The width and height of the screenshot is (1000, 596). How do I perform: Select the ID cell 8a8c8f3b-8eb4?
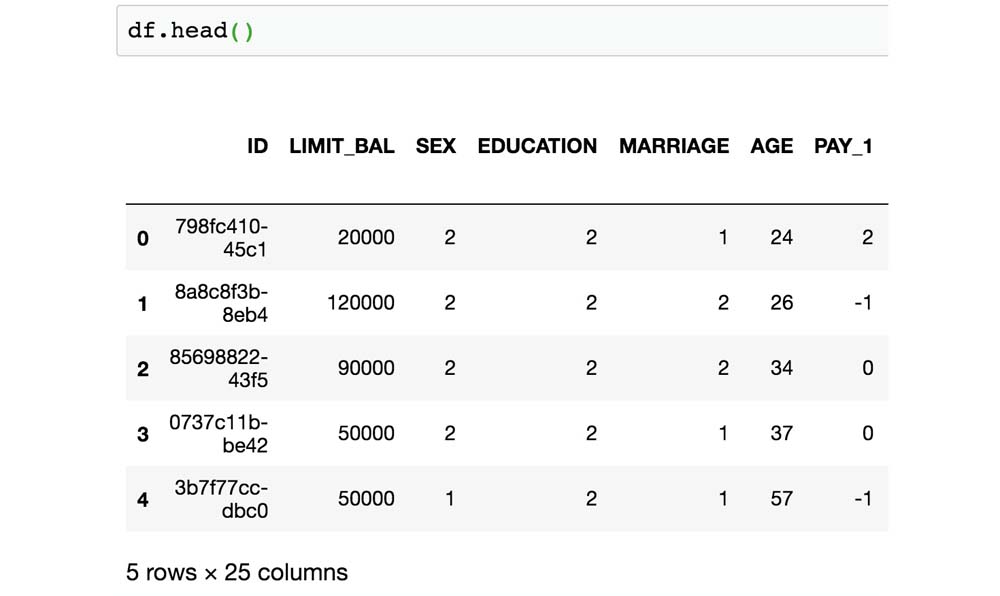click(221, 303)
